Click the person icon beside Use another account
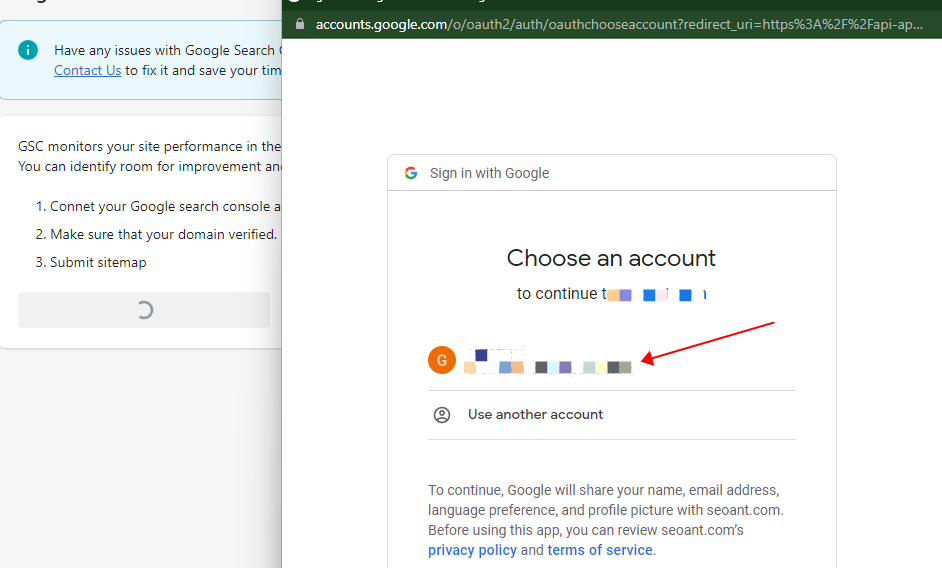The image size is (942, 568). point(442,415)
